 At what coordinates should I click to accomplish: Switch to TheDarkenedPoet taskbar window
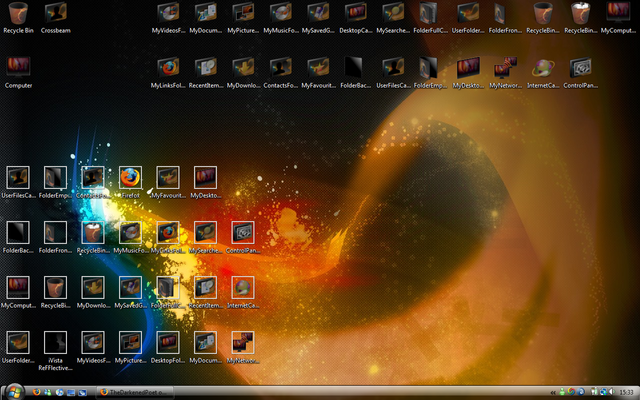135,392
